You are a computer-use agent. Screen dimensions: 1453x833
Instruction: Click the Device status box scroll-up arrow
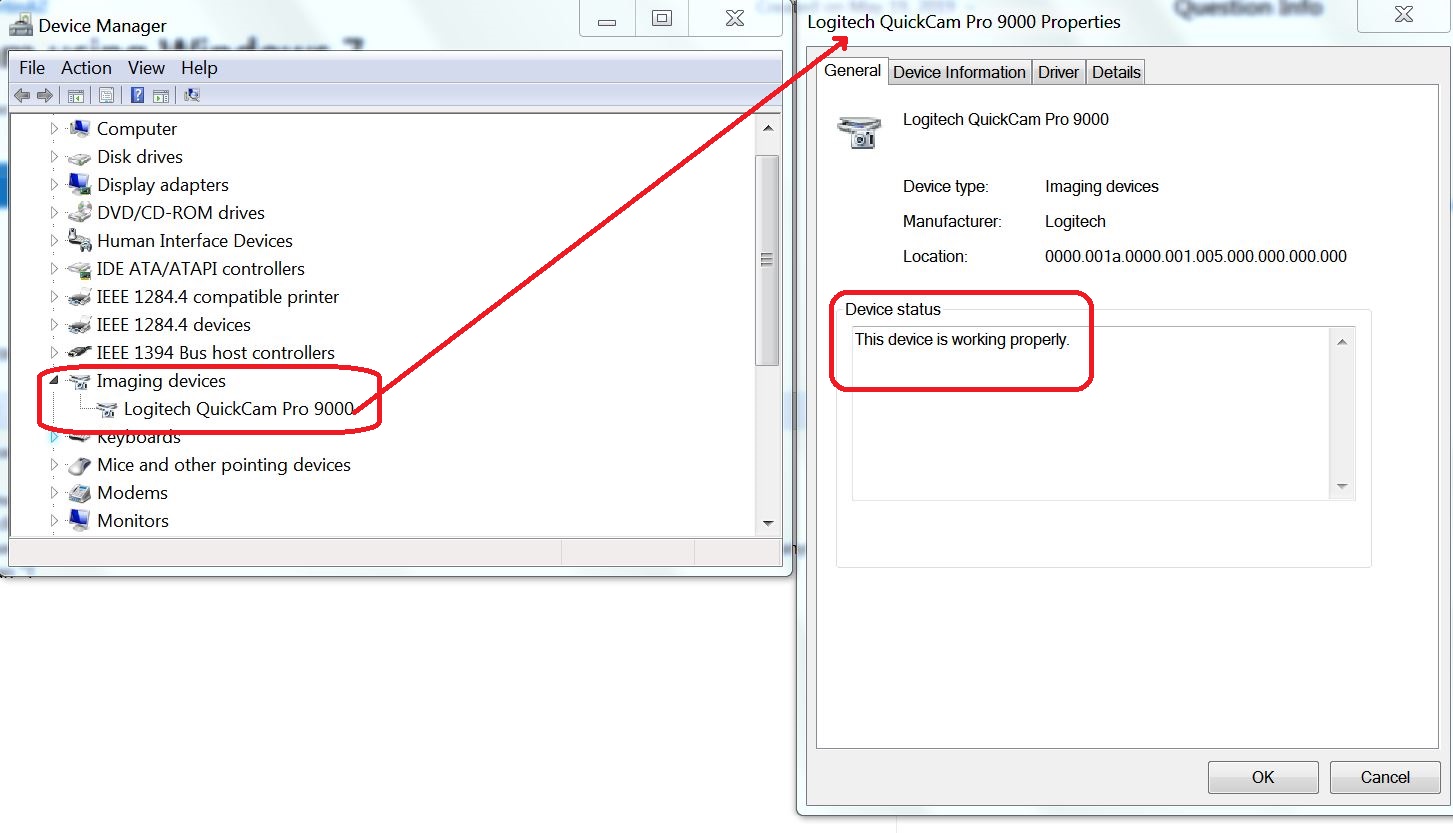point(1342,342)
